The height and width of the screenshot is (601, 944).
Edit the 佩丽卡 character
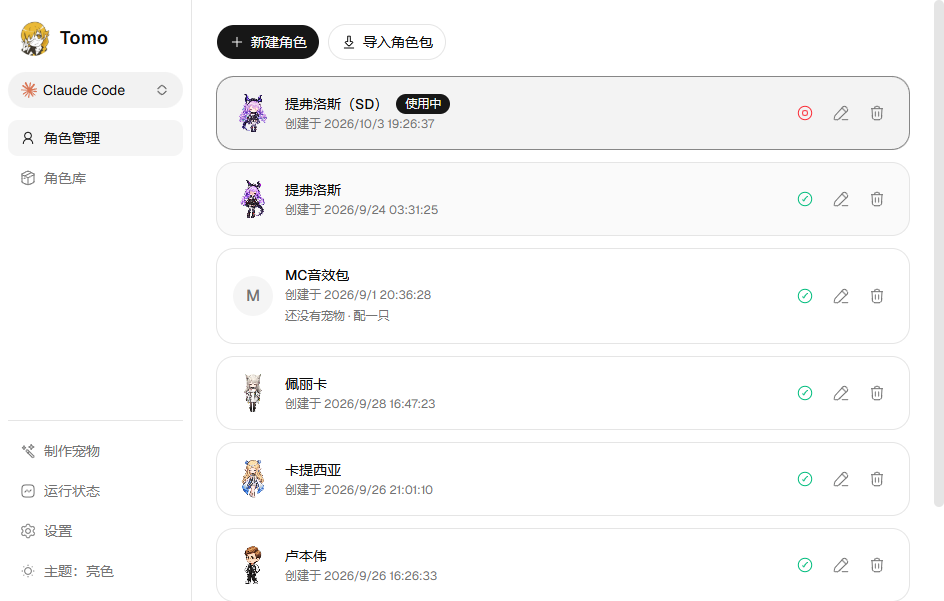point(841,393)
